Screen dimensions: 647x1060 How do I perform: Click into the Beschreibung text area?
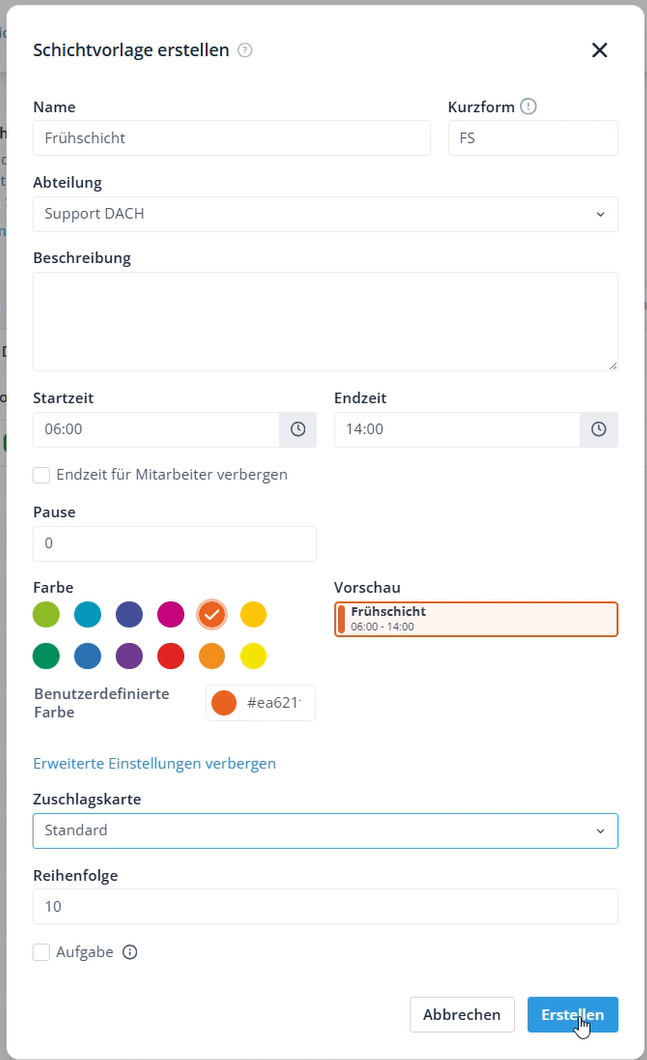[325, 322]
